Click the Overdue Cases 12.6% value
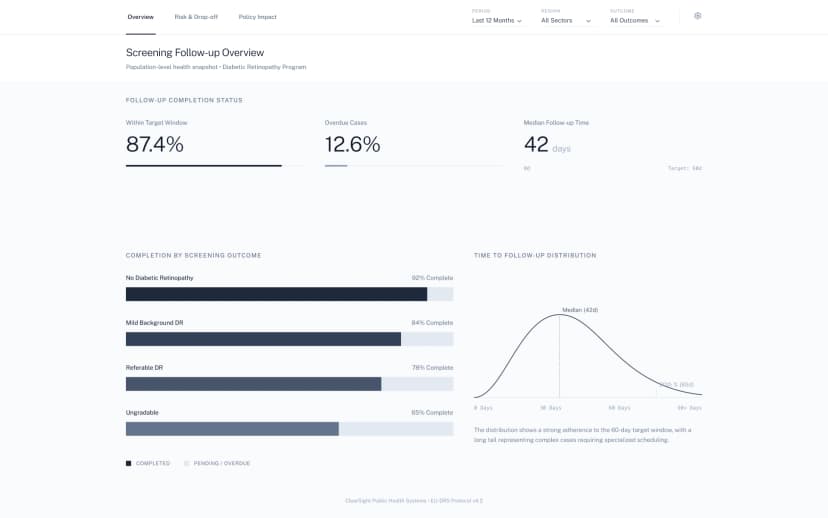The image size is (828, 518). 353,144
